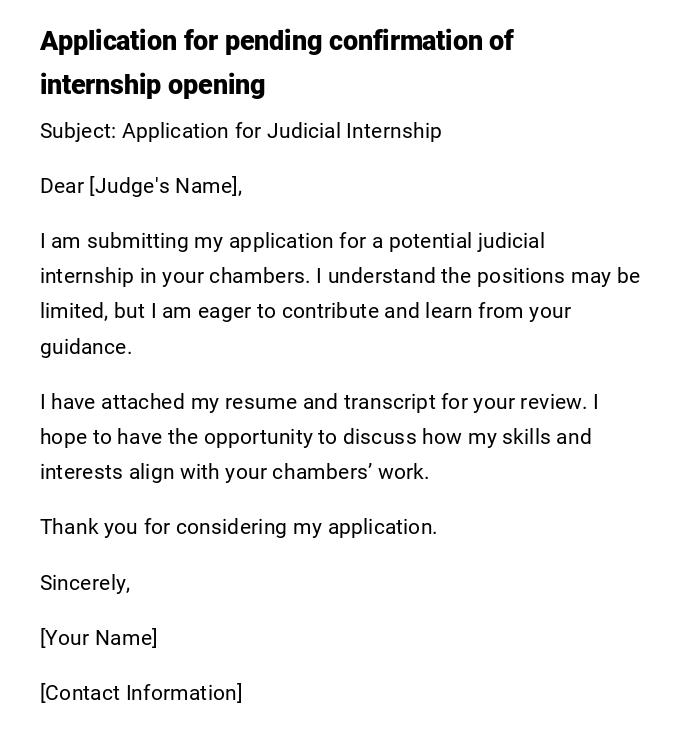Click the word "Dear" in the salutation
The height and width of the screenshot is (755, 700).
pyautogui.click(x=62, y=186)
